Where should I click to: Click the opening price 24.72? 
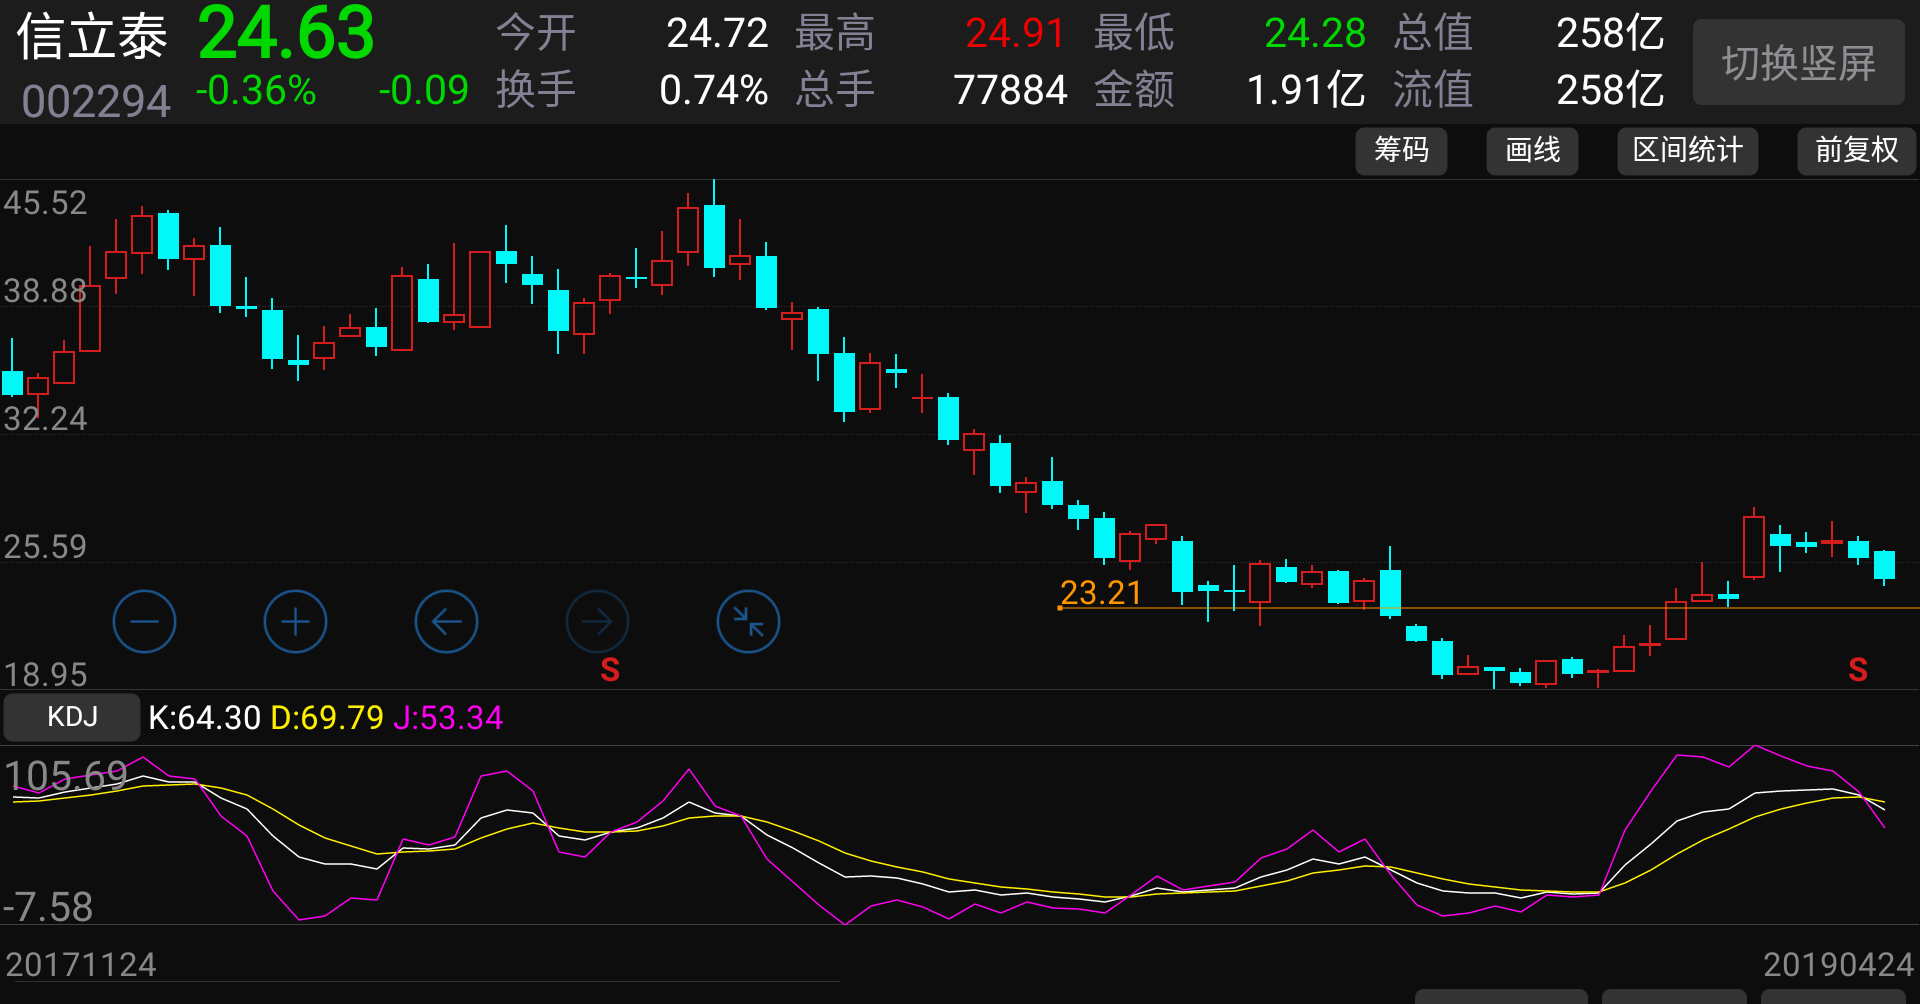[717, 34]
